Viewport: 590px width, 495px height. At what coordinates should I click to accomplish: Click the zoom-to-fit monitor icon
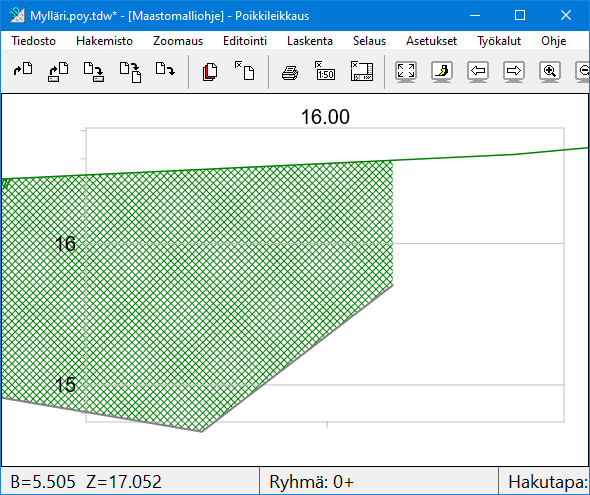406,71
